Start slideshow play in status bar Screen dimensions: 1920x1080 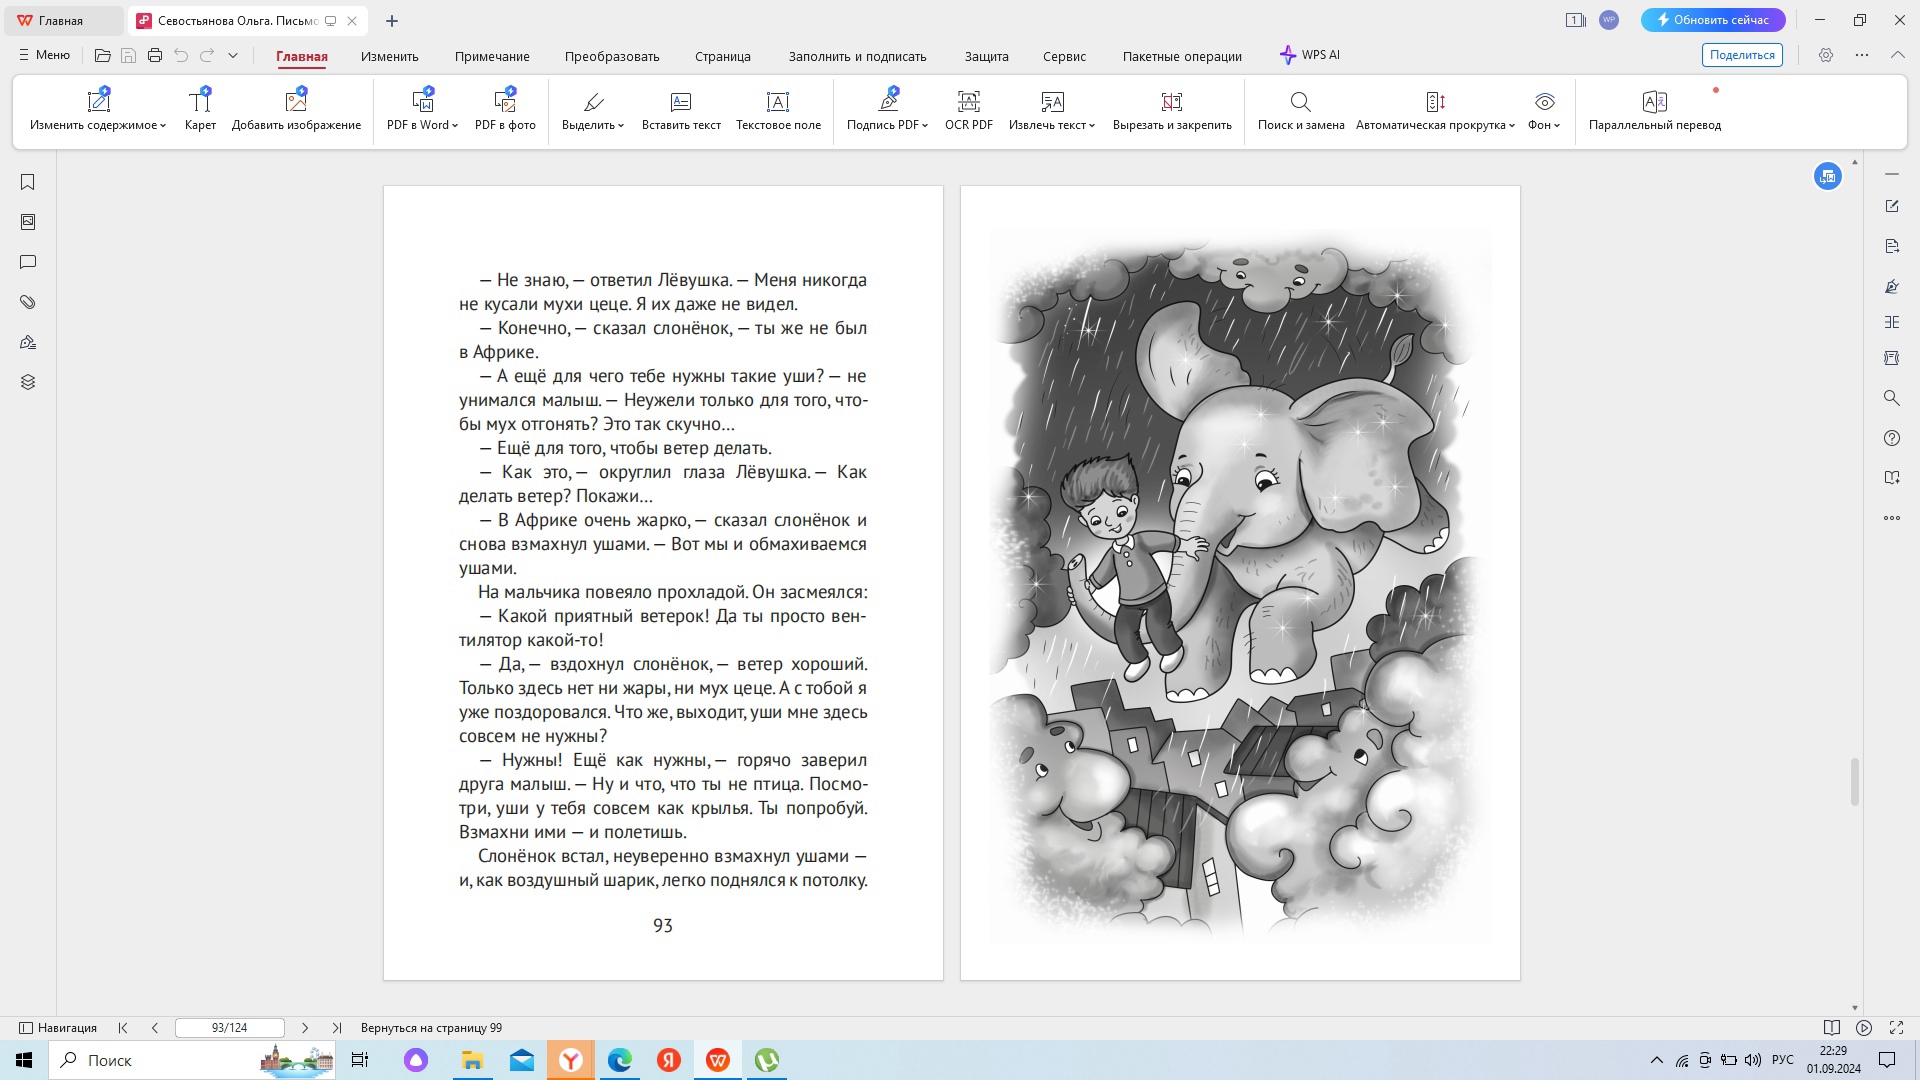(1864, 1028)
